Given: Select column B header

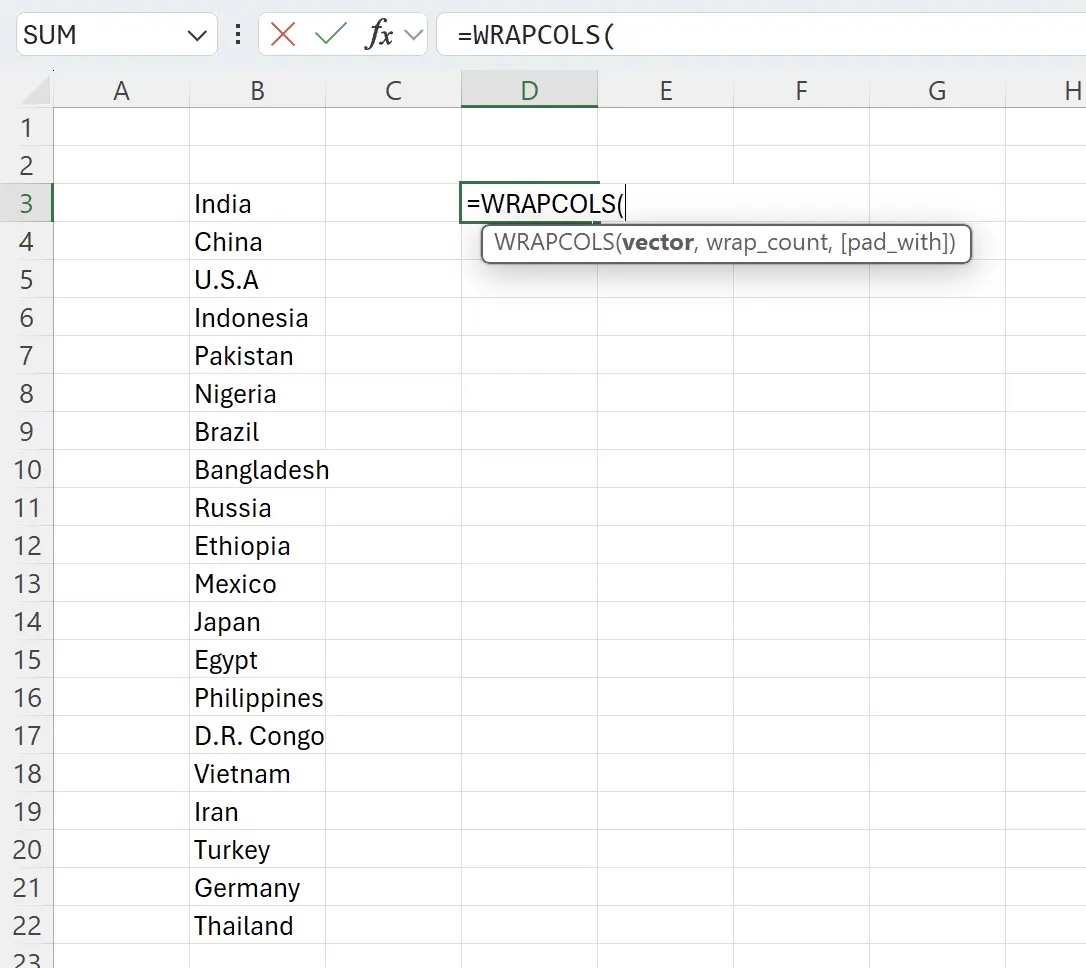Looking at the screenshot, I should [257, 90].
